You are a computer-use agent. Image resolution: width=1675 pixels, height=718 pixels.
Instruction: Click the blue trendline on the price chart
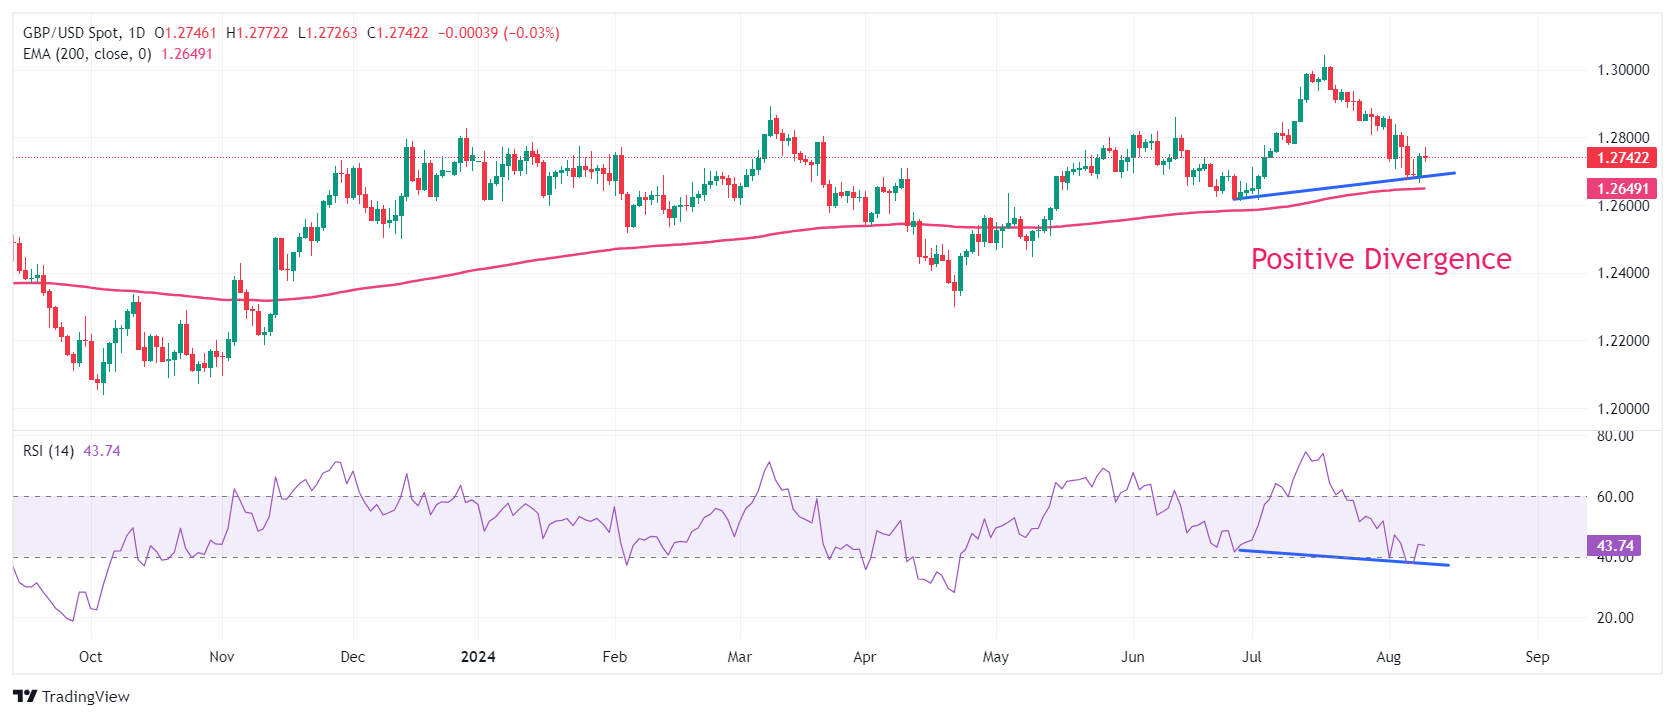[1345, 185]
